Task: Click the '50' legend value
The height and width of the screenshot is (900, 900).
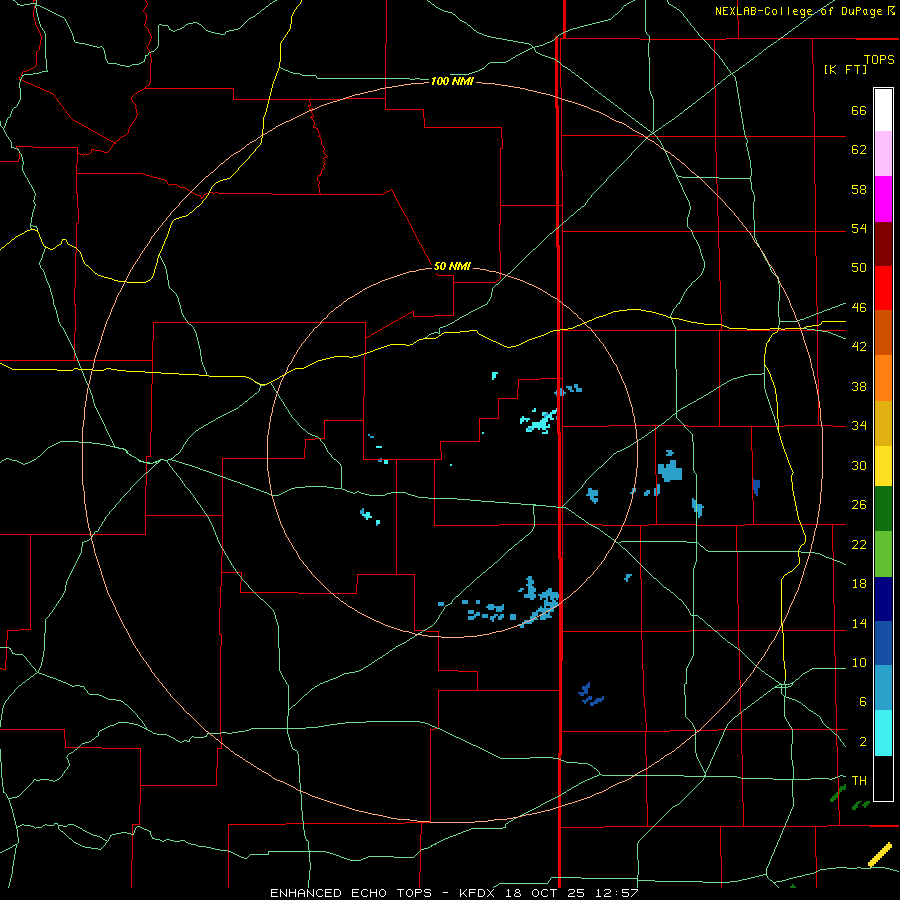Action: [859, 267]
